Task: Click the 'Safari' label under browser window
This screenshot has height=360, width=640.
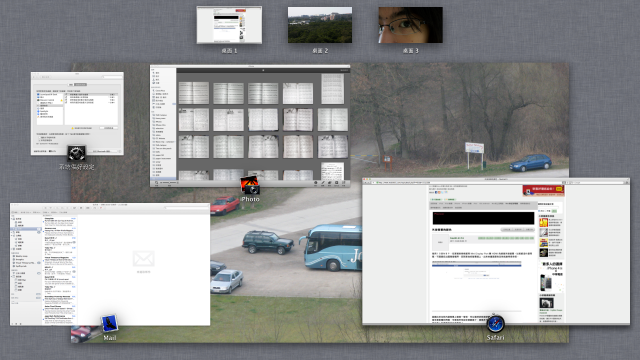Action: pos(496,338)
